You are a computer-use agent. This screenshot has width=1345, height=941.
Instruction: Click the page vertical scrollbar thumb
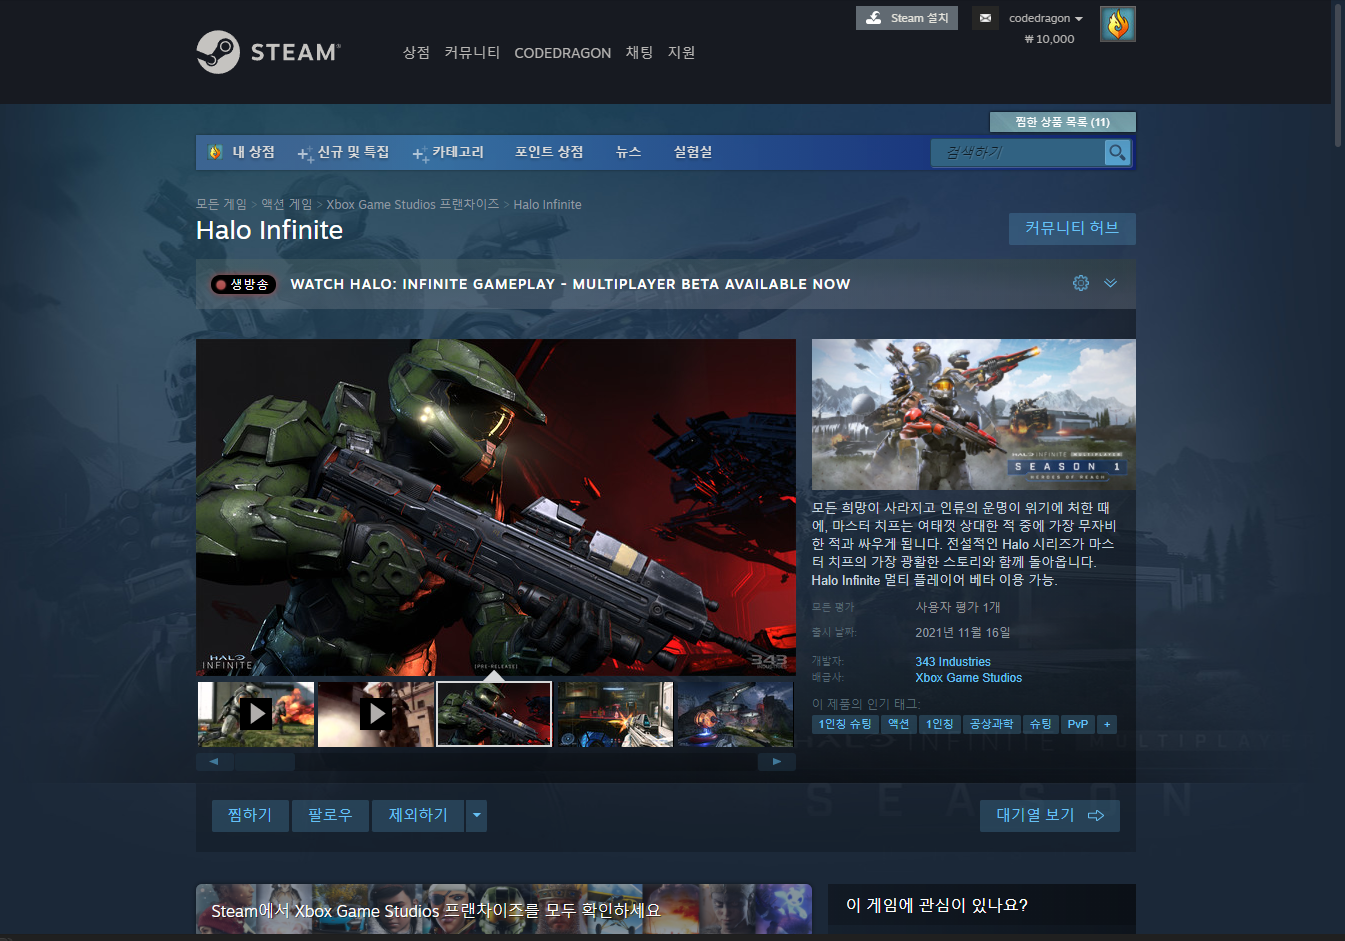[1338, 75]
